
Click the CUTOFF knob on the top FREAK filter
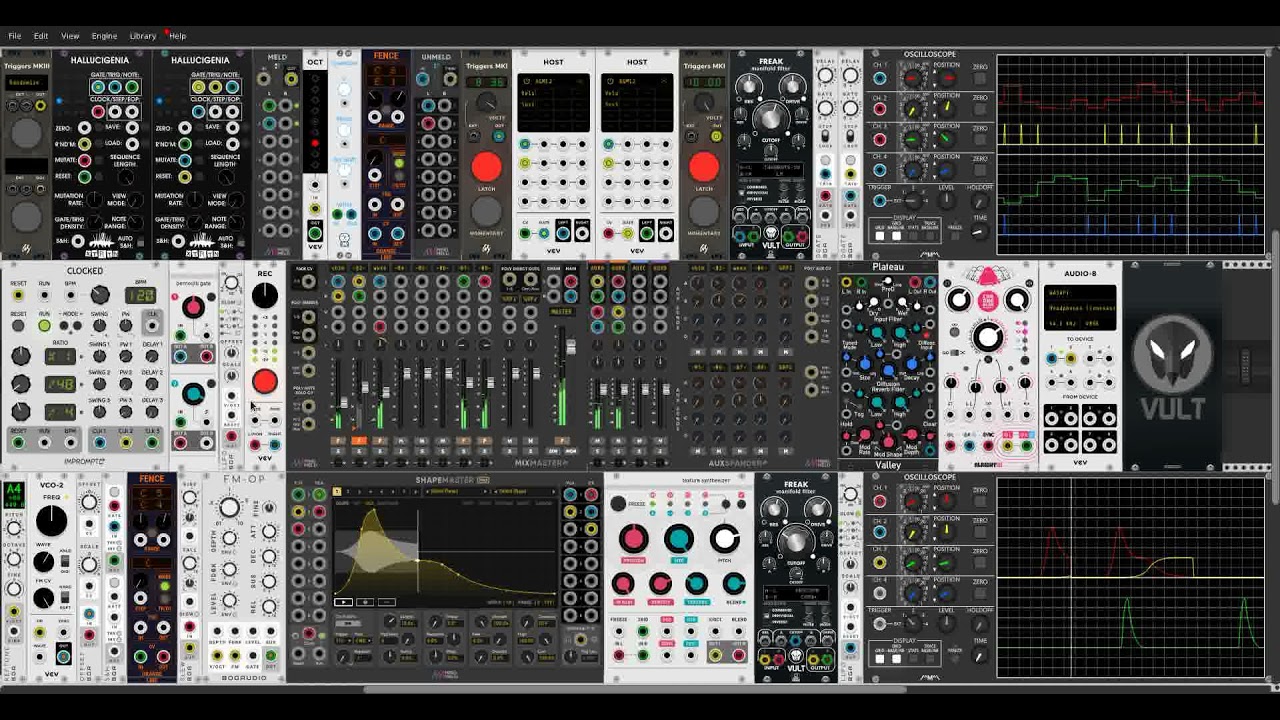point(771,119)
